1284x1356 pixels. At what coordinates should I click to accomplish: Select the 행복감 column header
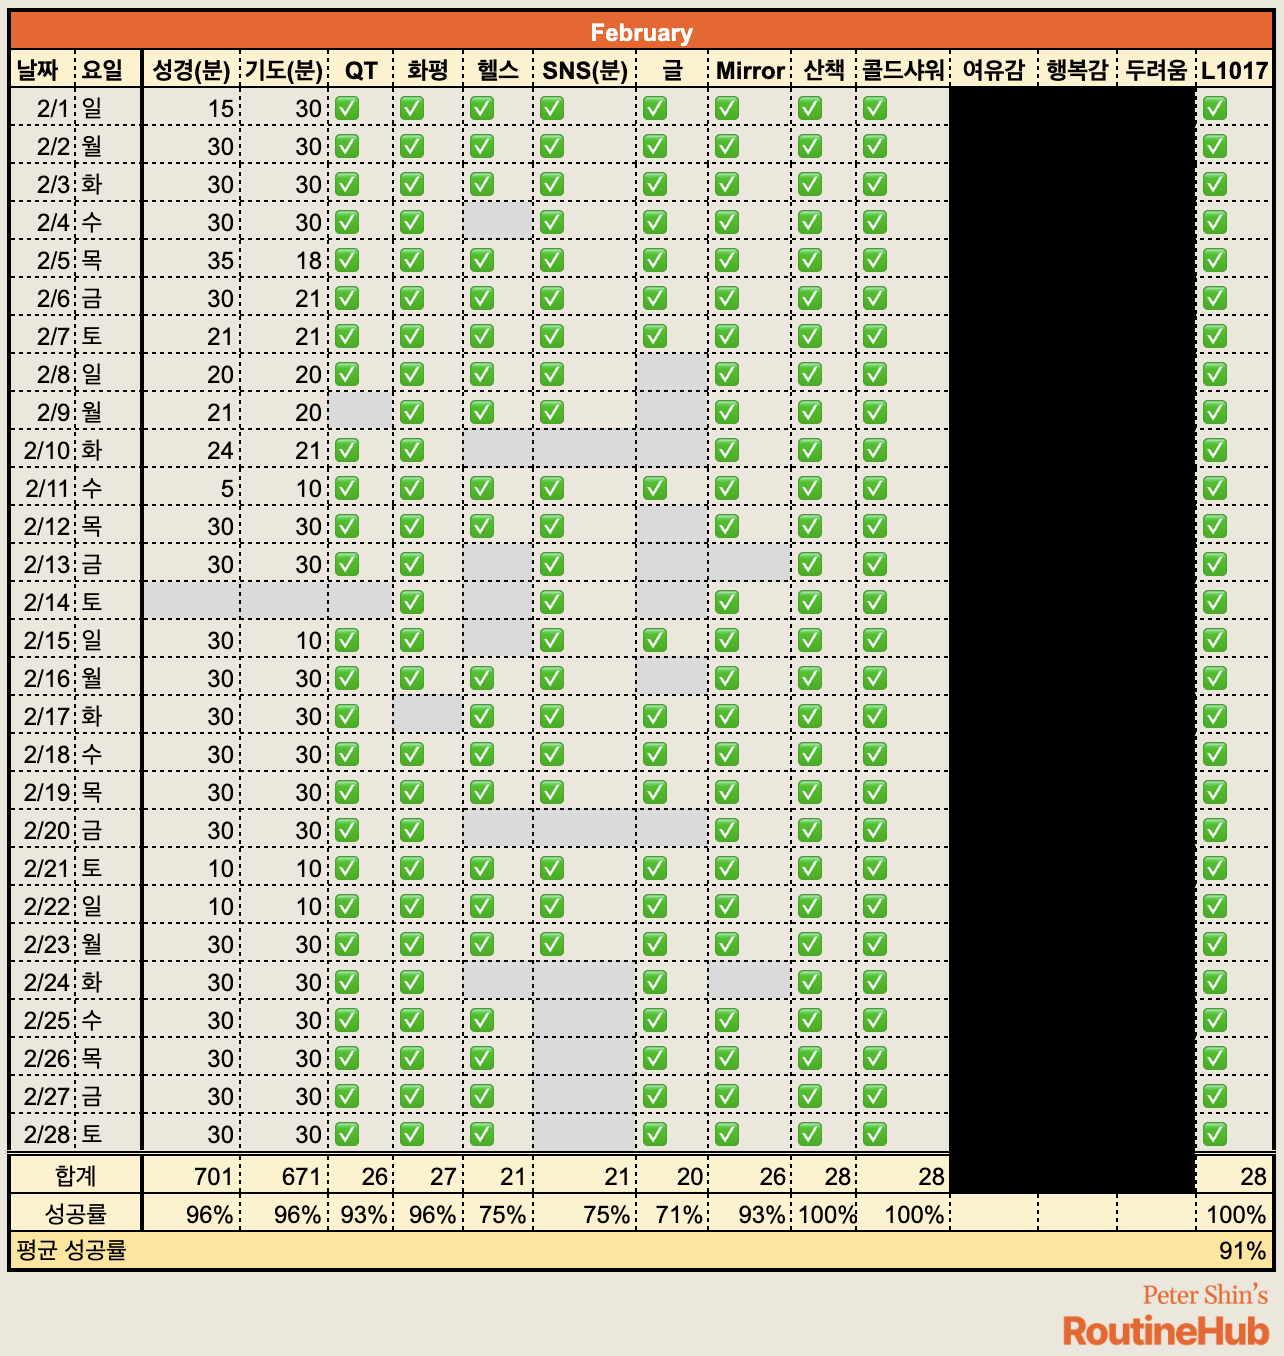tap(1077, 70)
